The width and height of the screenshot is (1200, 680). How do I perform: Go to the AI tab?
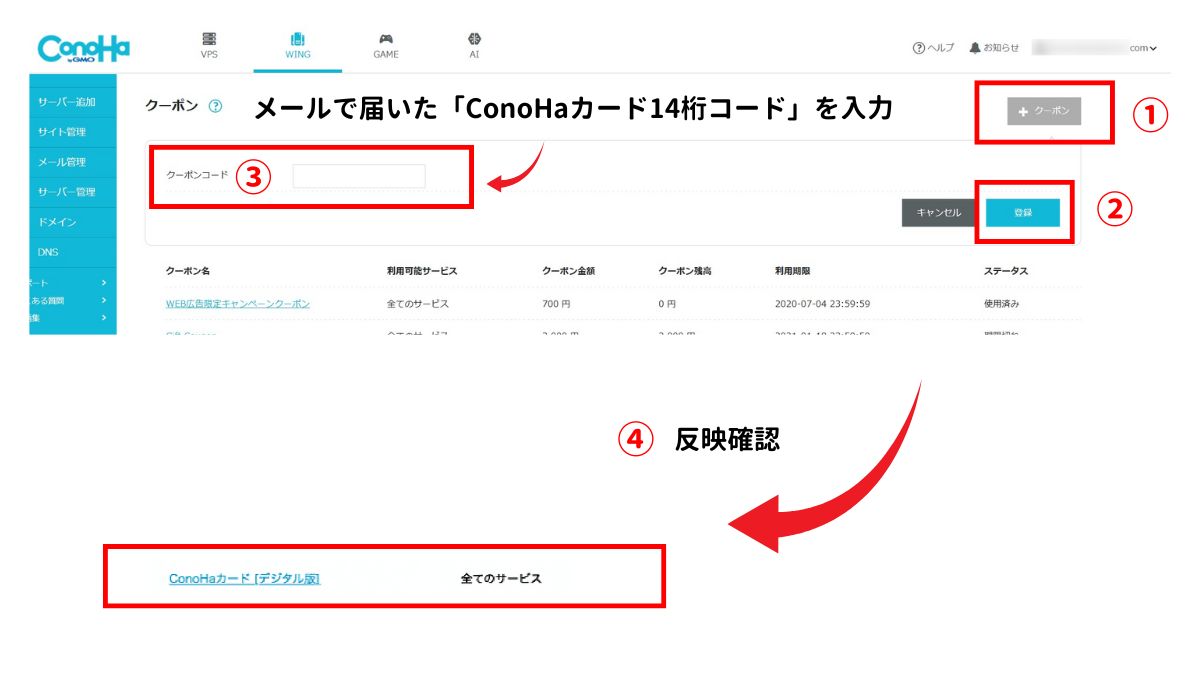coord(474,46)
